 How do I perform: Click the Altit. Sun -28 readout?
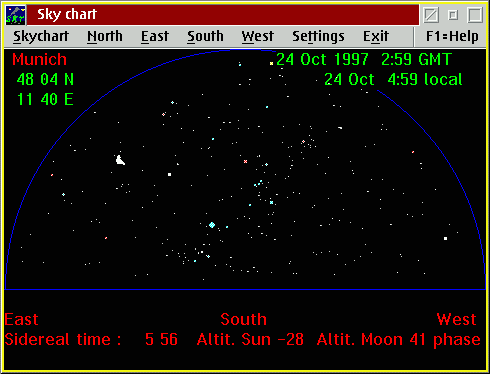coord(250,339)
